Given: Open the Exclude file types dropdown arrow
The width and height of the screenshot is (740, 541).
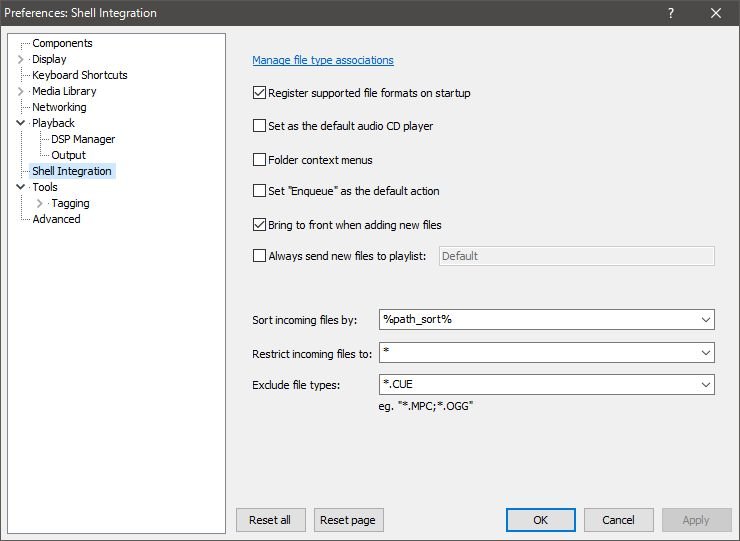Looking at the screenshot, I should 706,385.
